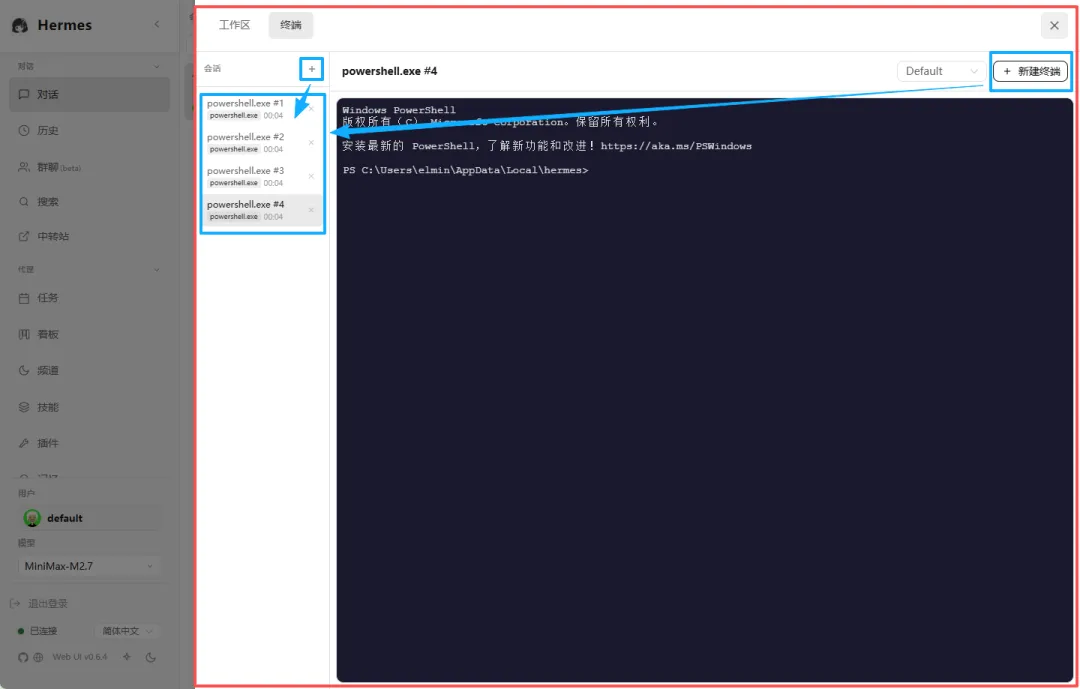Screen dimensions: 1080x689
Task: Click the sparkle icon beside Web UI version
Action: point(127,657)
